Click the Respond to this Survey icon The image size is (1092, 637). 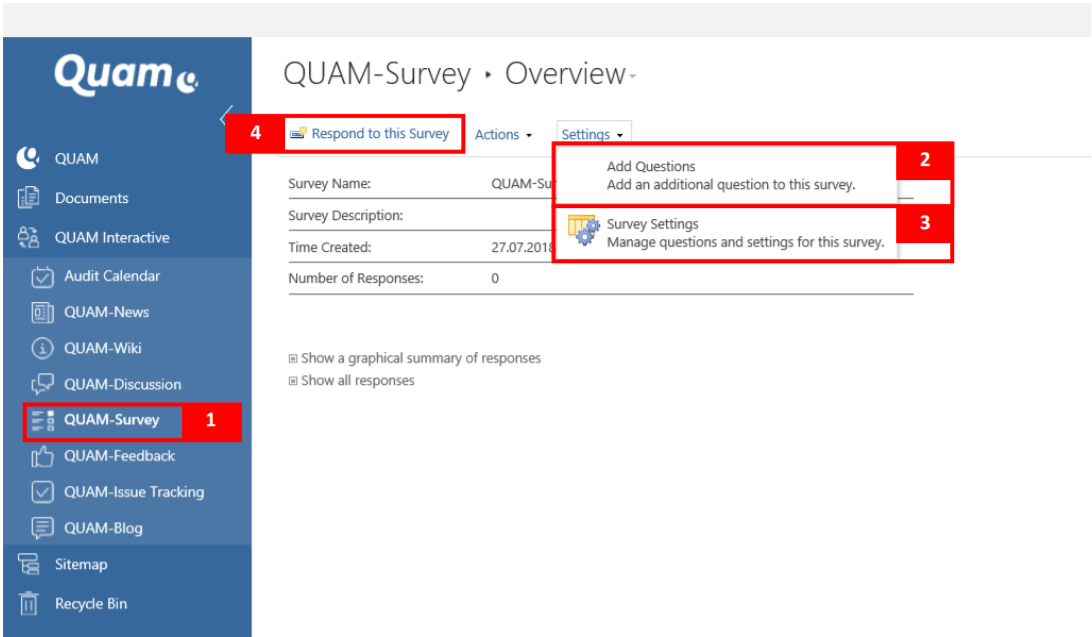pyautogui.click(x=298, y=133)
